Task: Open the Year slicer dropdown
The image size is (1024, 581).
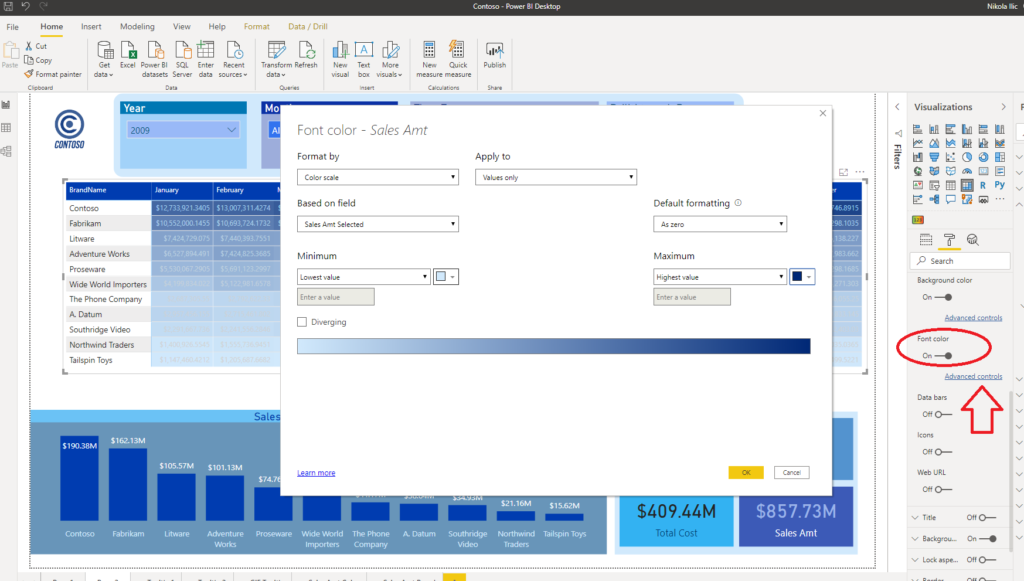Action: [183, 130]
